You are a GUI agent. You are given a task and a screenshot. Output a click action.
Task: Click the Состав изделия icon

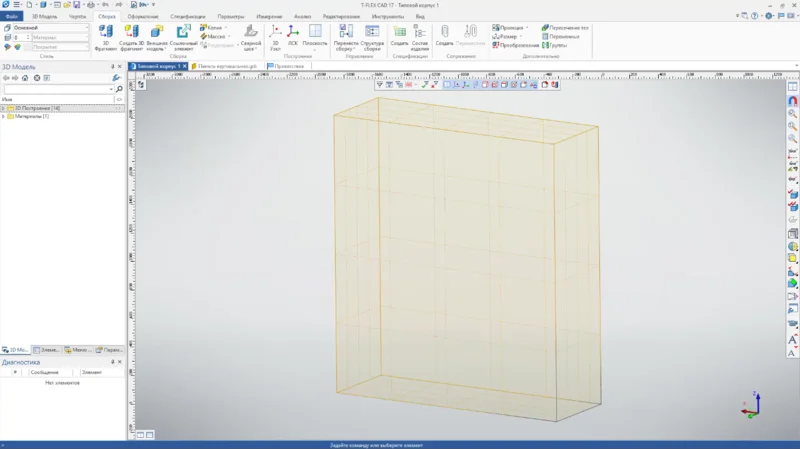(x=420, y=37)
